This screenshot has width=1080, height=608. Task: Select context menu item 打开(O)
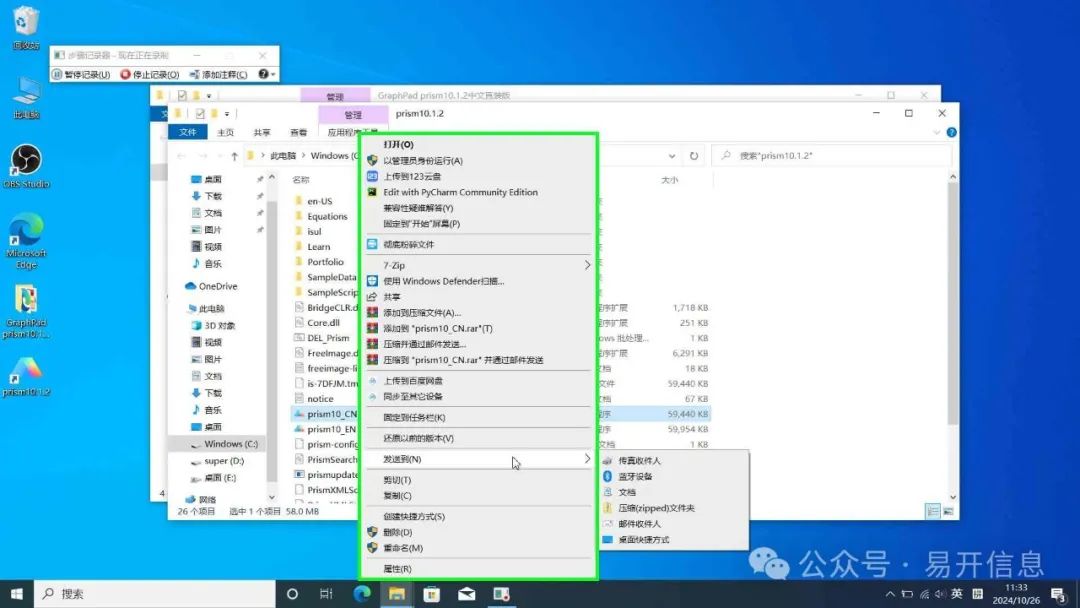(x=477, y=145)
